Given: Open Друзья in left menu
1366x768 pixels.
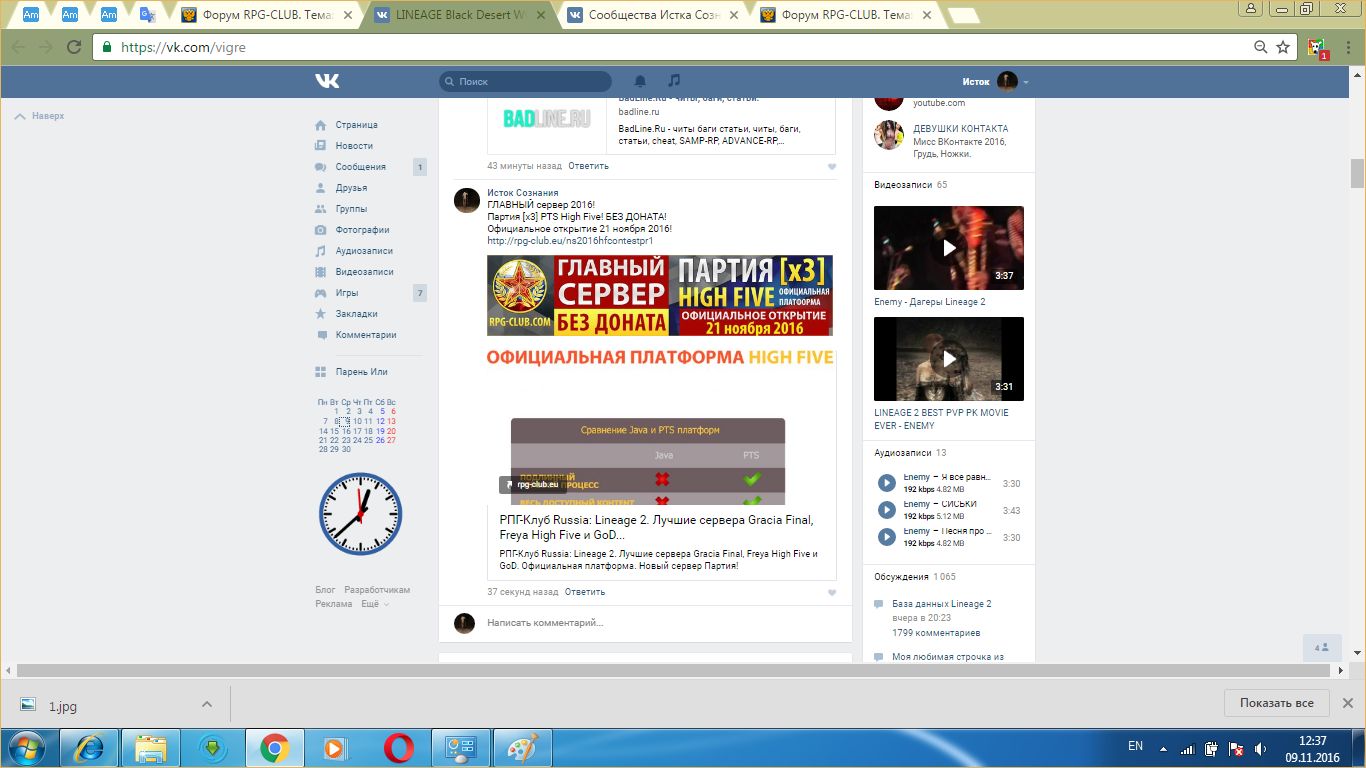Looking at the screenshot, I should [351, 188].
